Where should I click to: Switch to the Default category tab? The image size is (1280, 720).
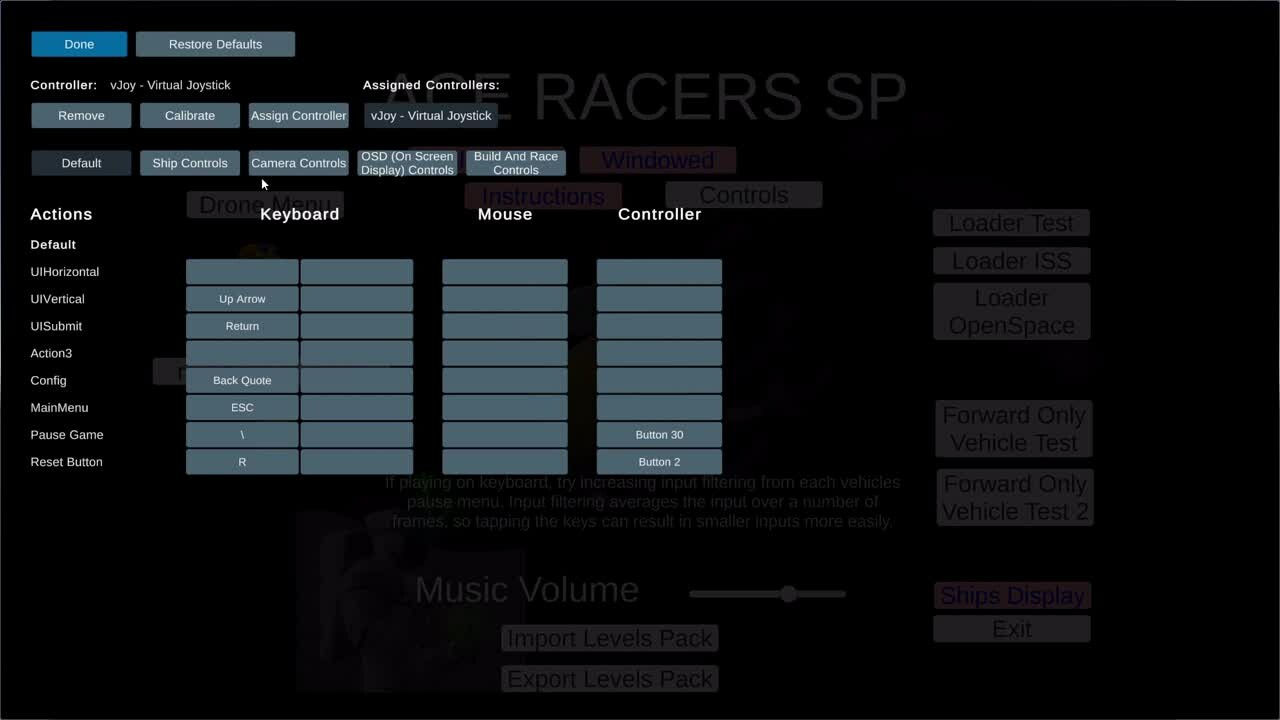click(81, 163)
